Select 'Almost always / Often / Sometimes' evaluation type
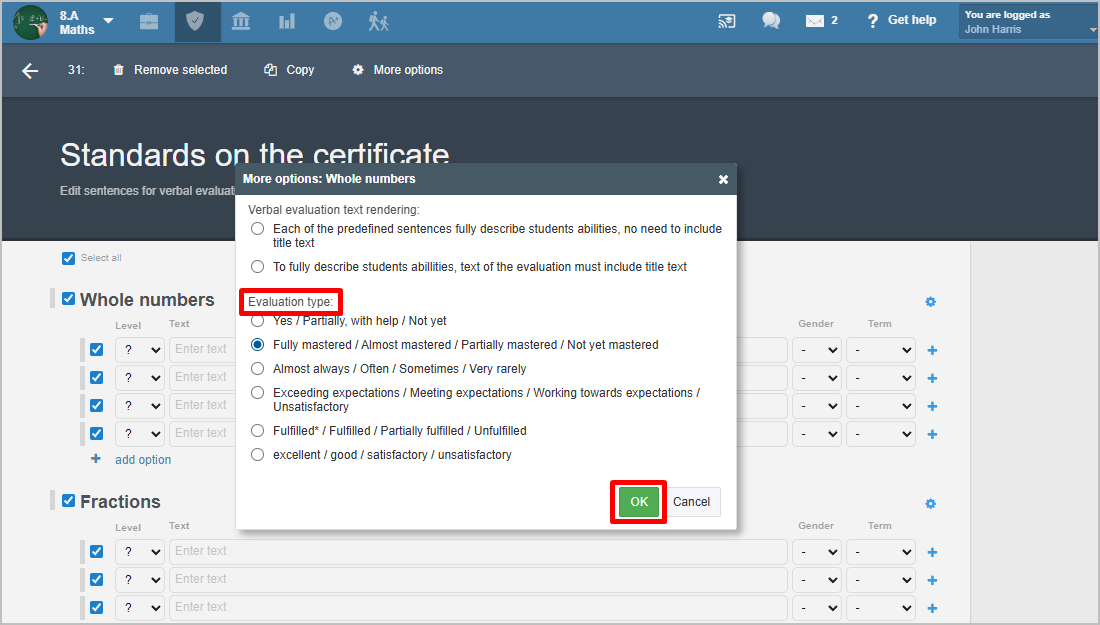Screen dimensions: 1100x625 click(258, 369)
